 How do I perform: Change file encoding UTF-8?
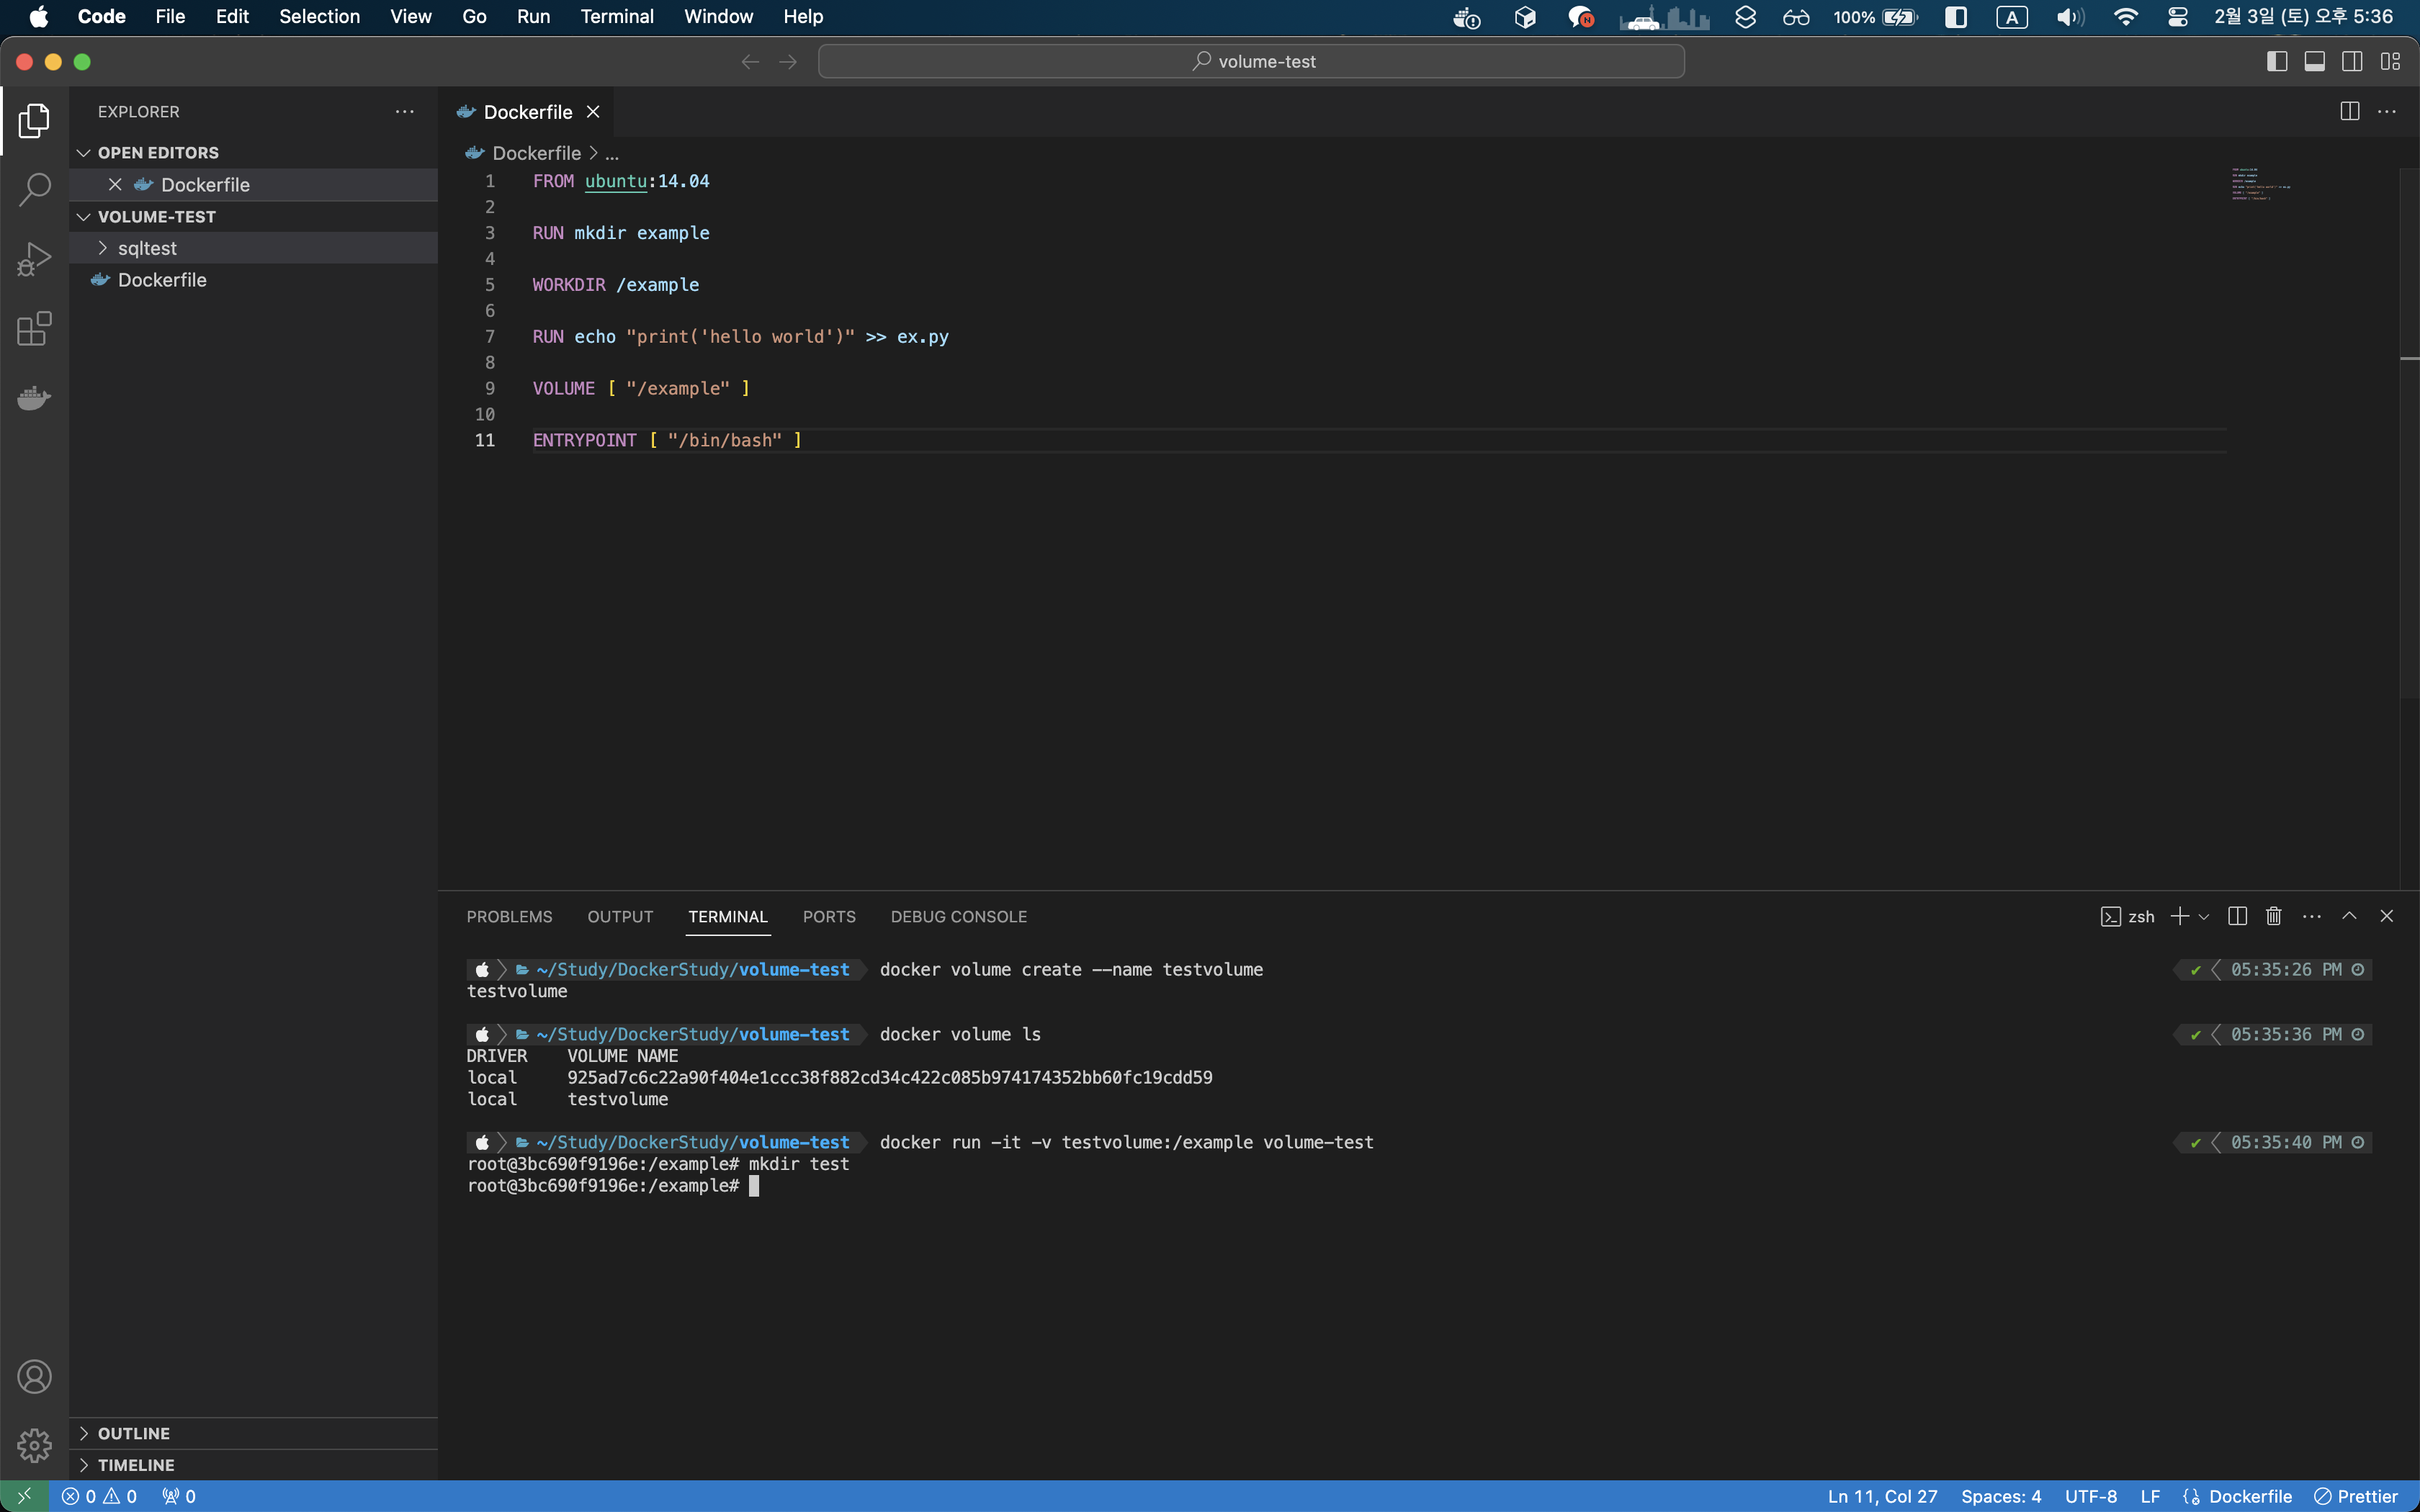2091,1496
